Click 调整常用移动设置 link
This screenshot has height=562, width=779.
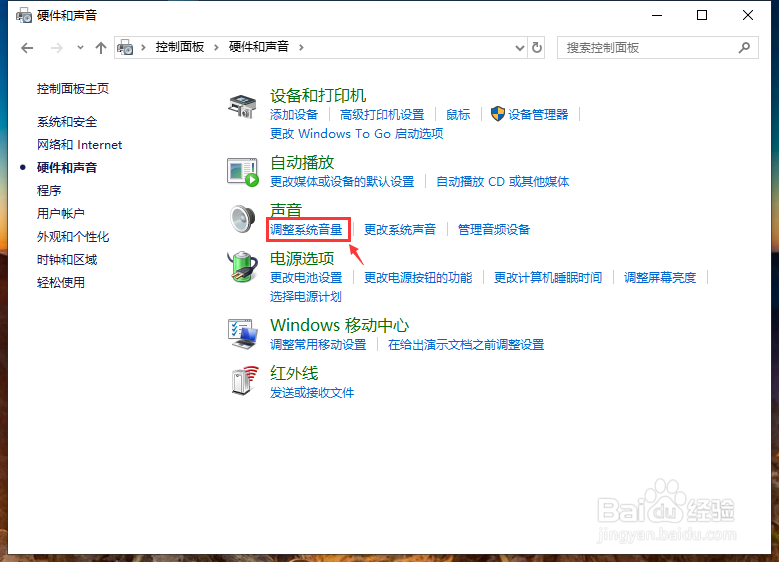(x=318, y=344)
